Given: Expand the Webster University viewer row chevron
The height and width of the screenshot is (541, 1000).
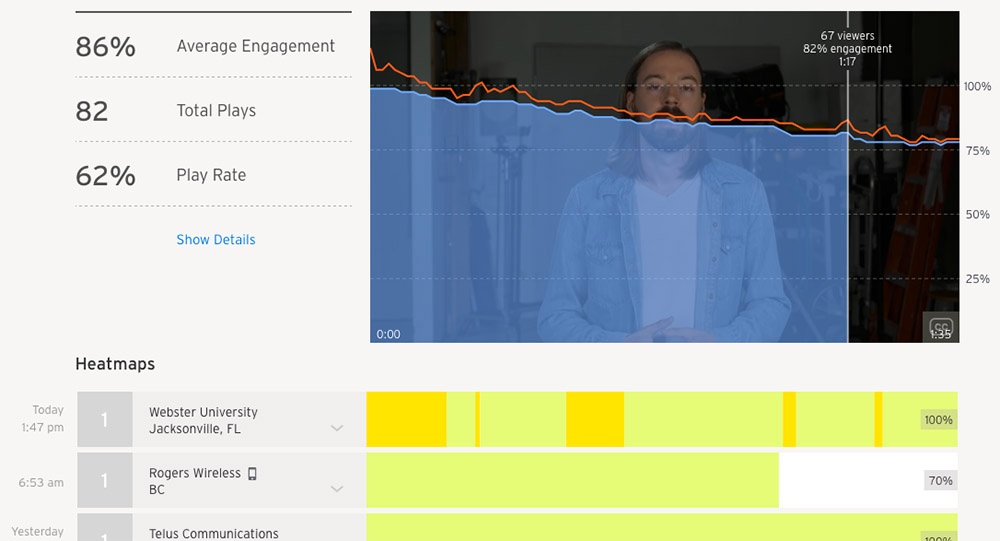Looking at the screenshot, I should click(337, 428).
